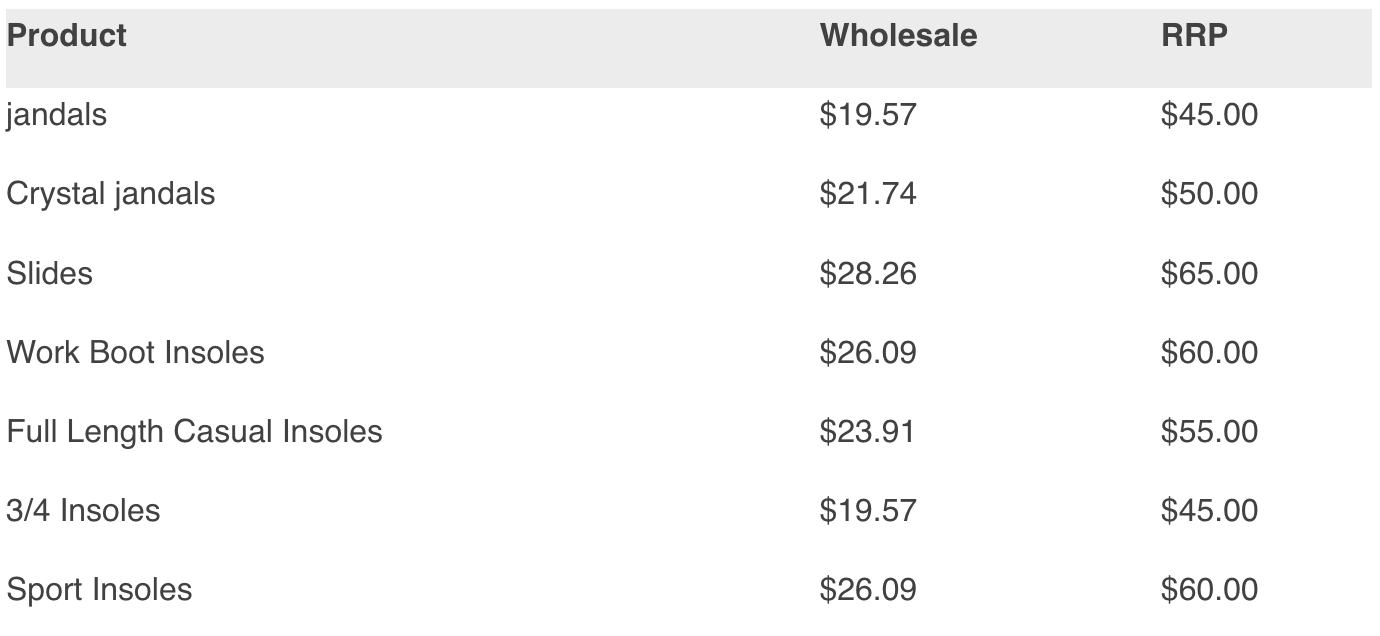1380x636 pixels.
Task: Select the $28.26 wholesale price for Slides
Action: point(868,273)
